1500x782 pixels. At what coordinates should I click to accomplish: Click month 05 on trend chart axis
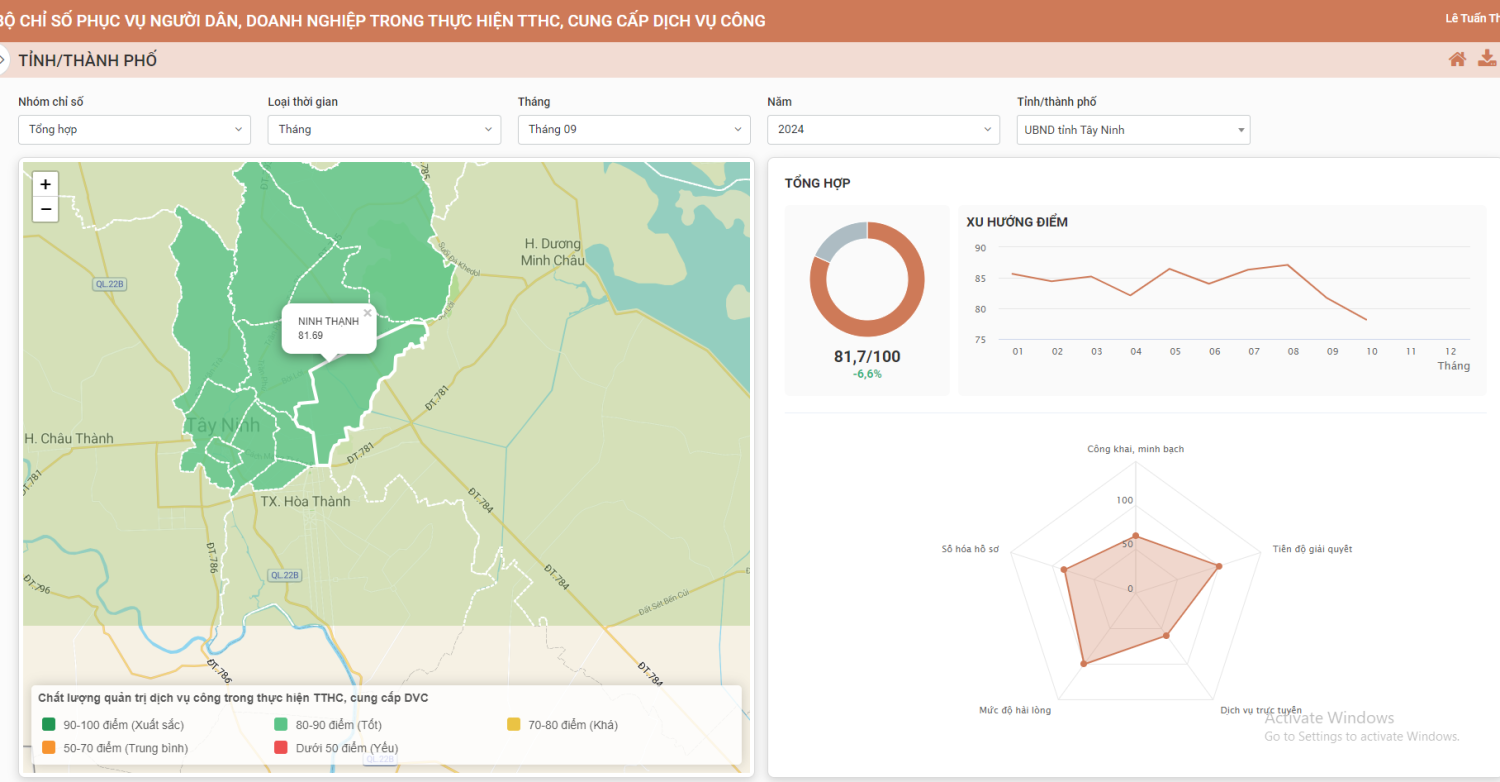point(1175,352)
